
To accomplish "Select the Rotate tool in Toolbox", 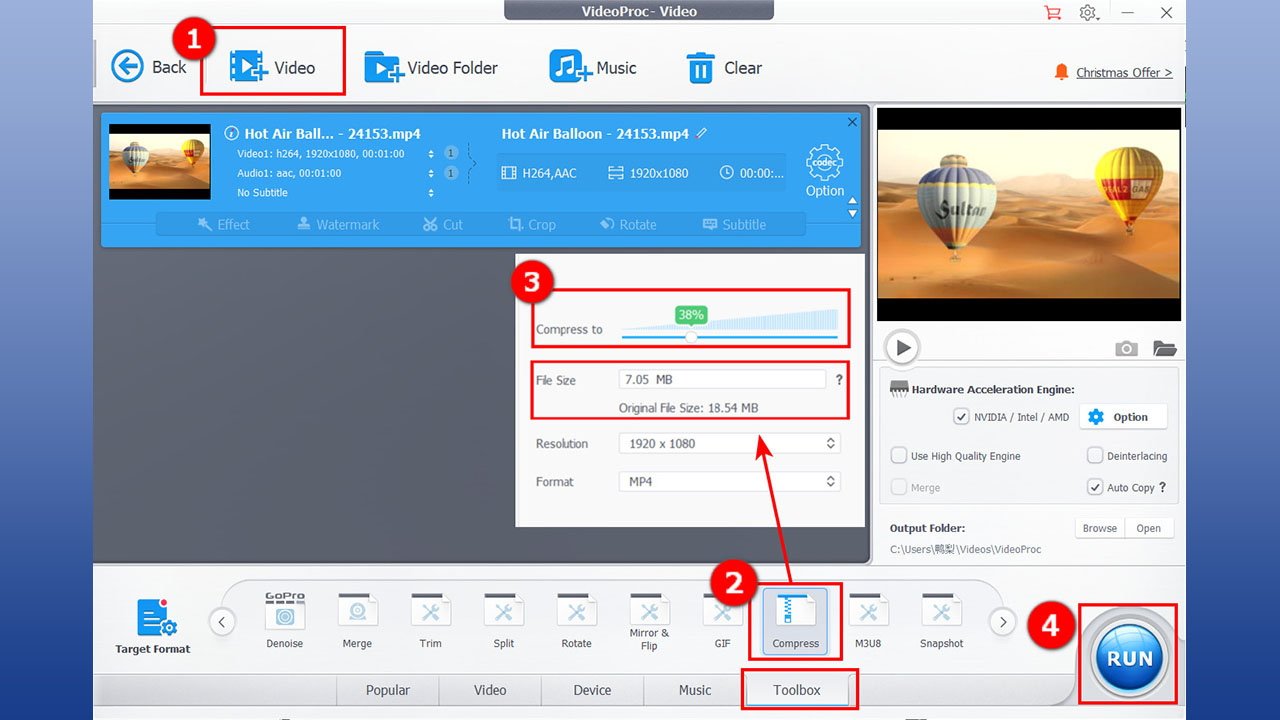I will [x=576, y=621].
